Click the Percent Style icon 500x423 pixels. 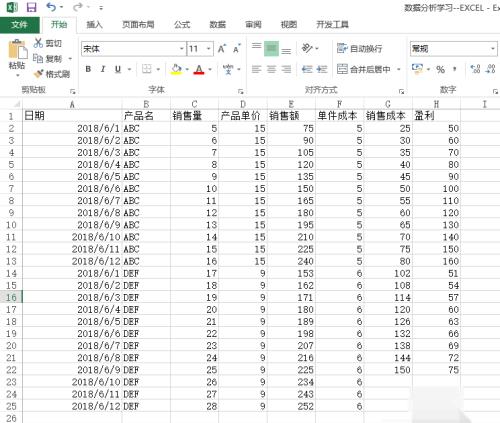pyautogui.click(x=441, y=69)
